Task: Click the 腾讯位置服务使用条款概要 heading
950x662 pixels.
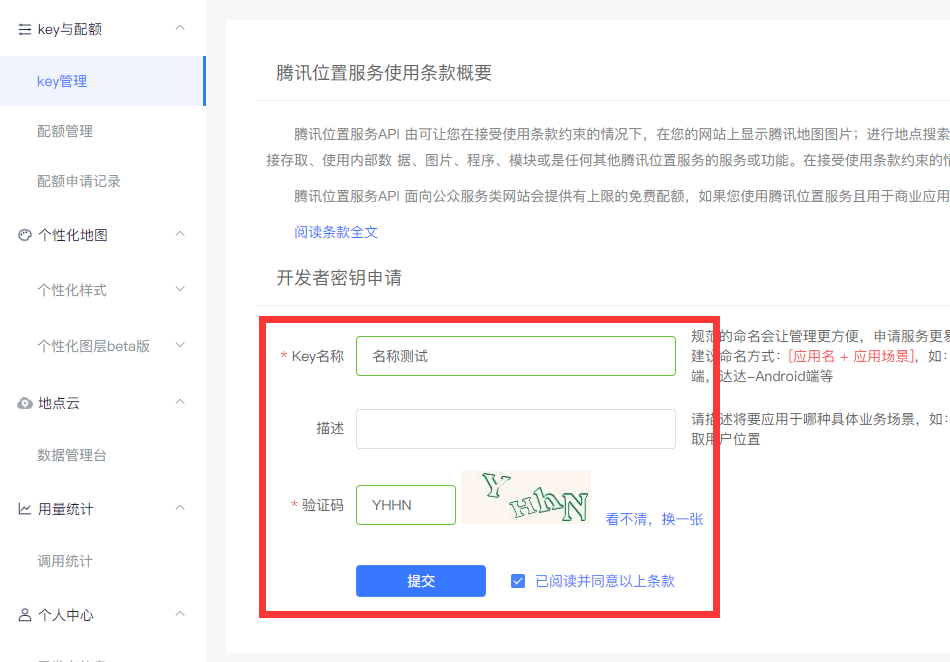Action: 384,73
